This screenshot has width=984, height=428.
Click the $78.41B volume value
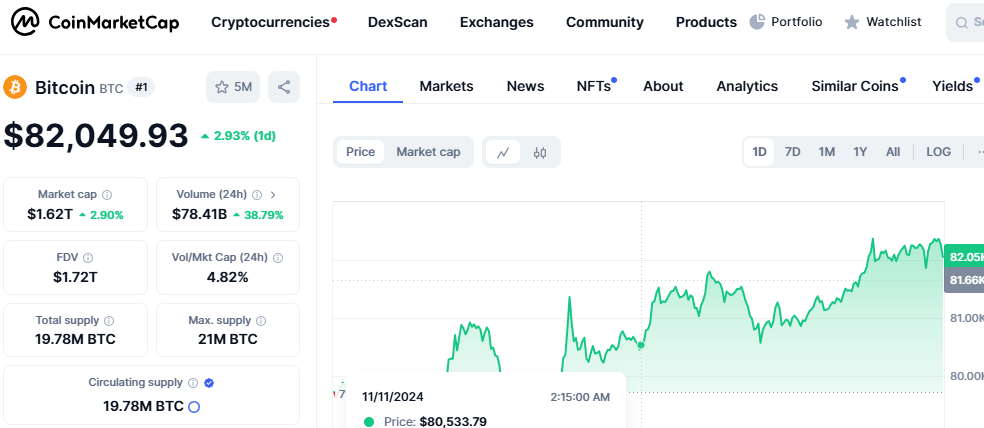coord(200,215)
